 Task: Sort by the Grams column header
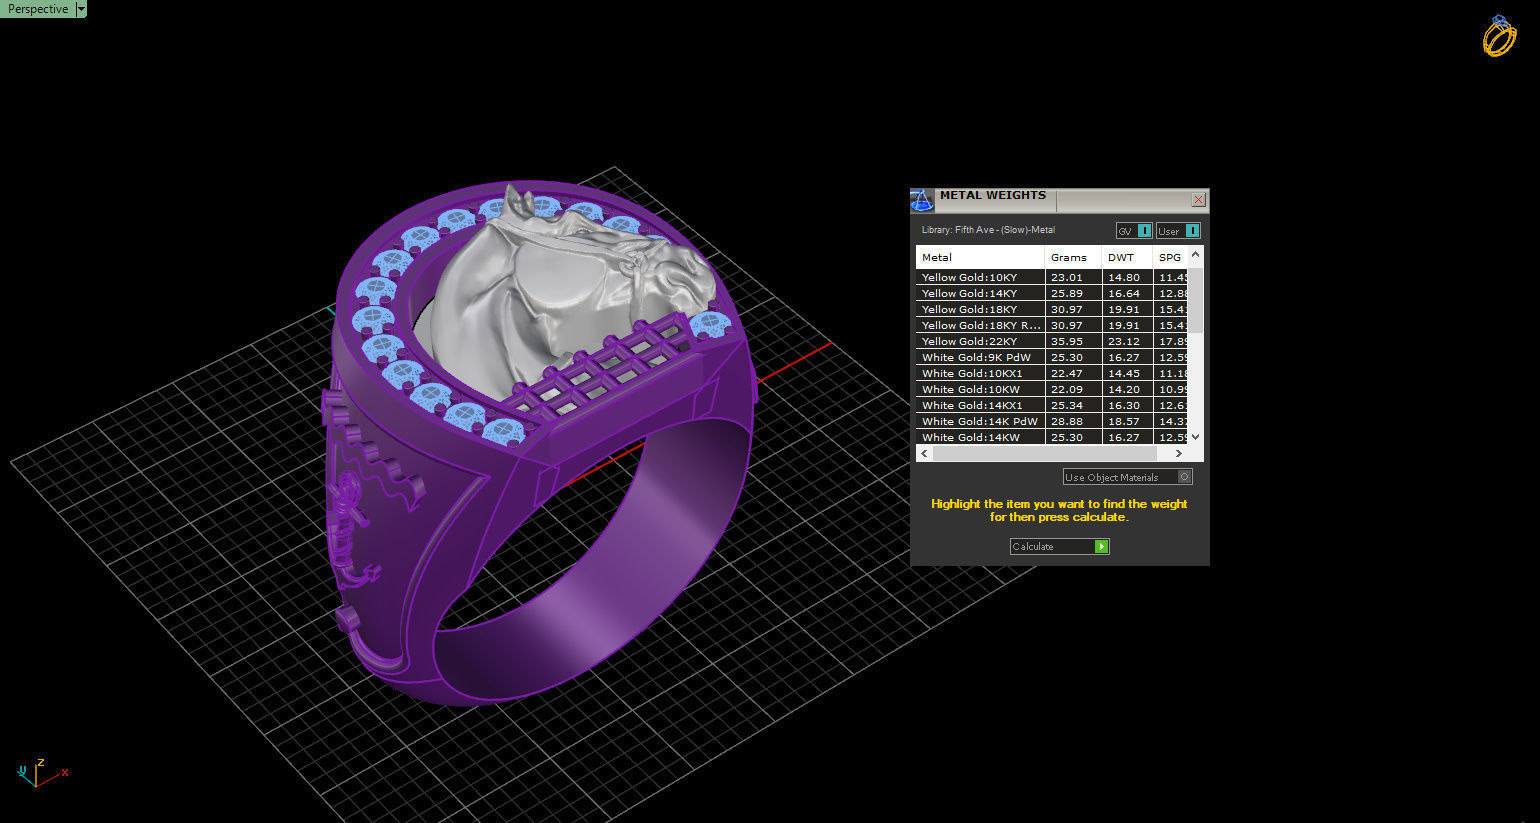1073,257
